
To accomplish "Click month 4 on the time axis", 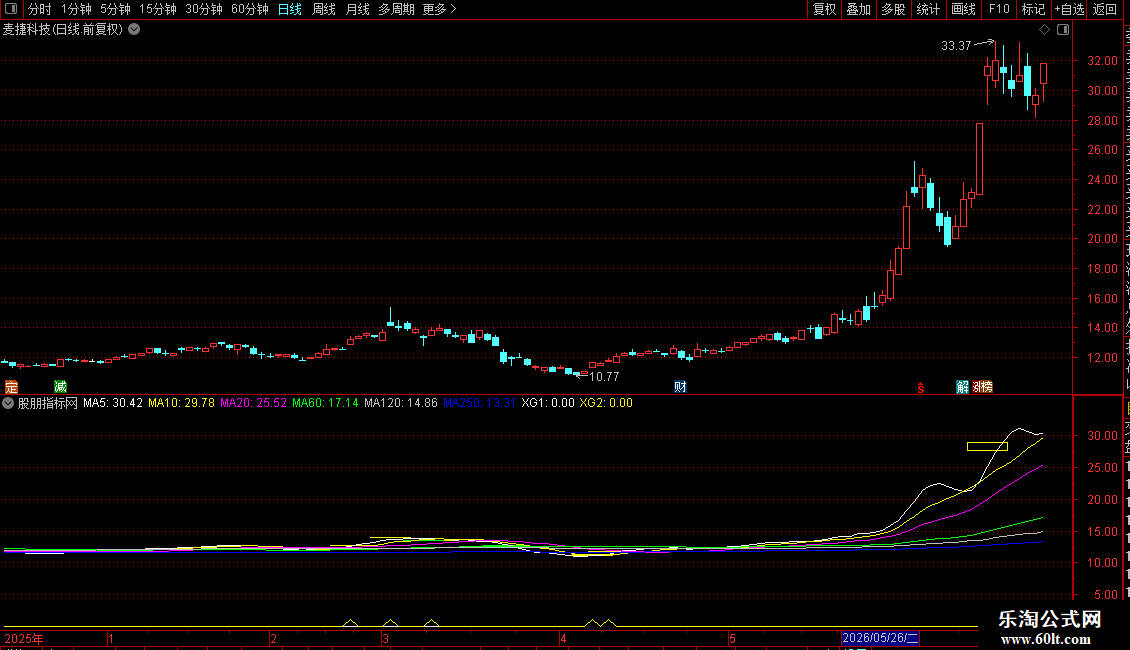I will click(563, 638).
